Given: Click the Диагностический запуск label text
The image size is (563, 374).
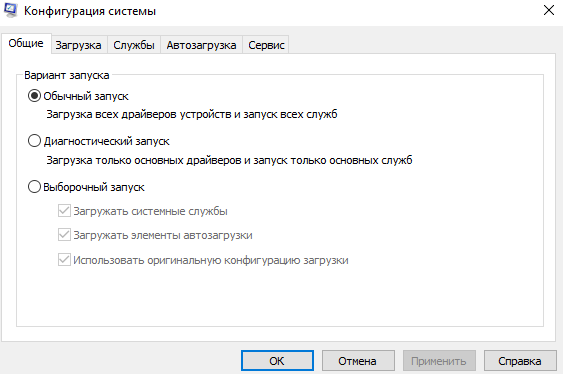Looking at the screenshot, I should point(106,141).
